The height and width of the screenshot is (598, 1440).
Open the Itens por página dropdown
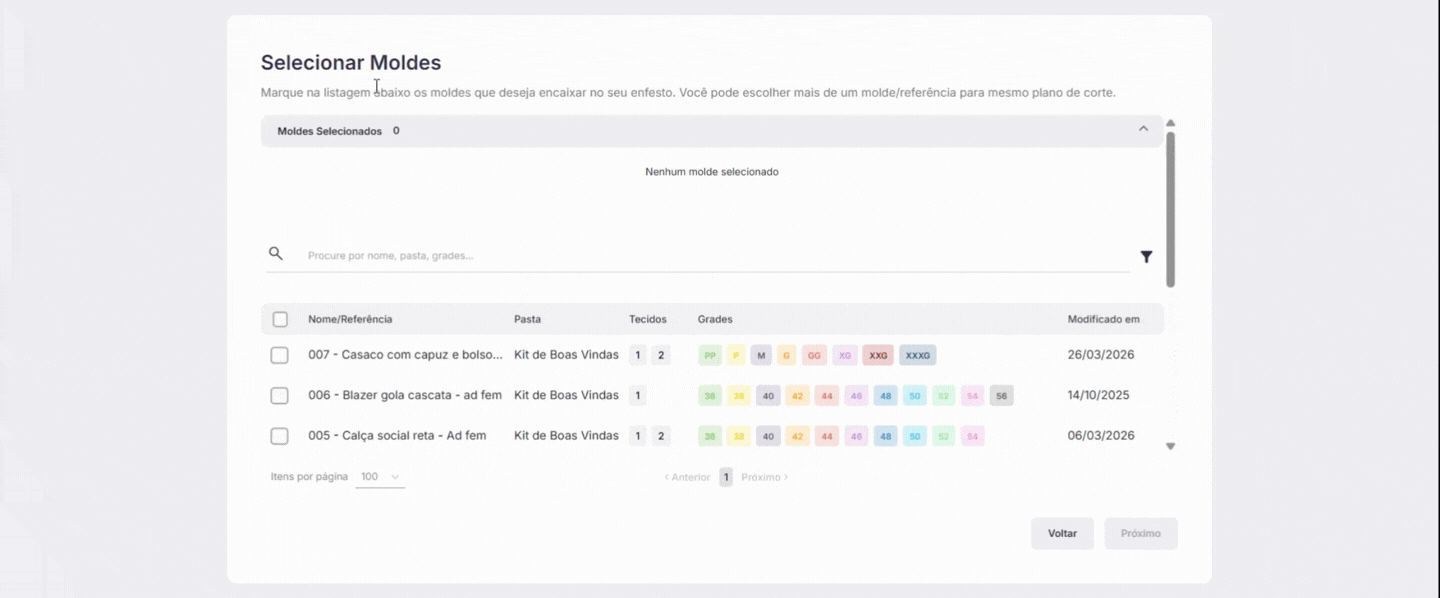coord(380,477)
